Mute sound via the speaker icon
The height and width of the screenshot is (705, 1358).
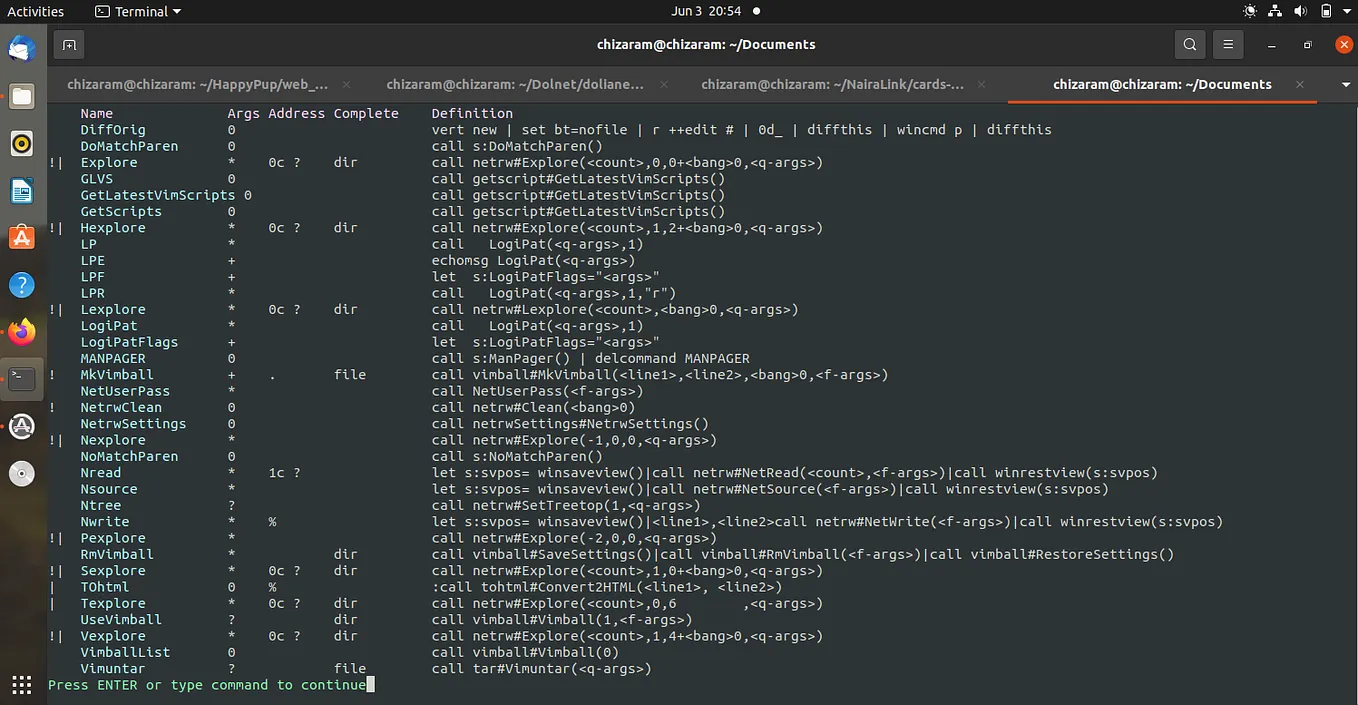(x=1302, y=11)
